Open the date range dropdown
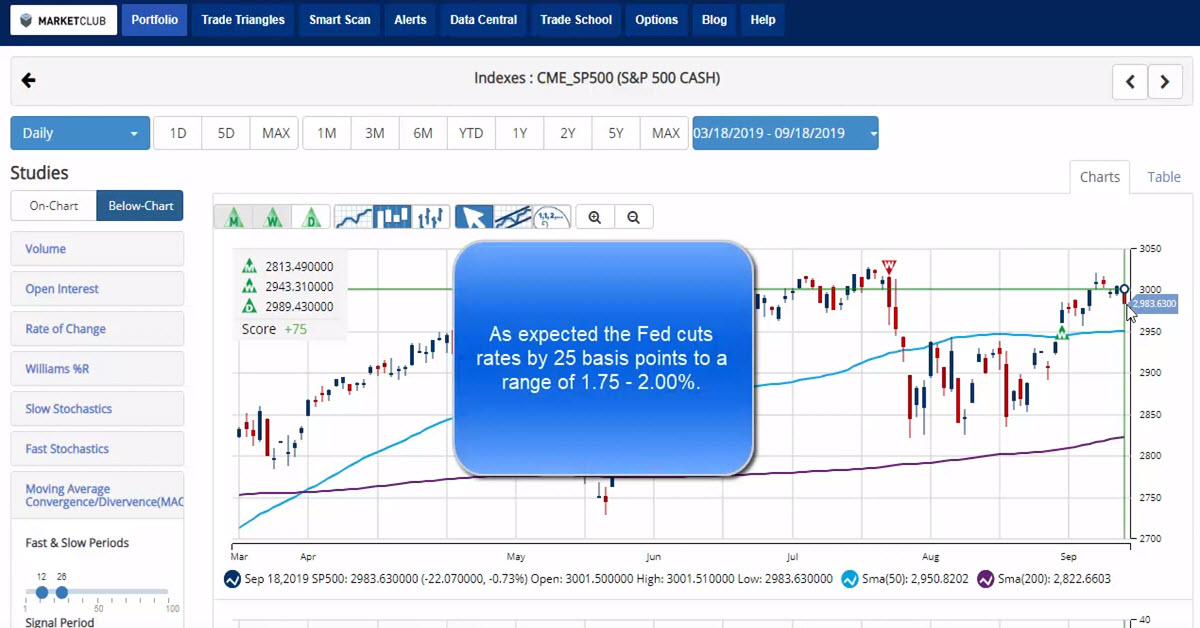The height and width of the screenshot is (628, 1200). pyautogui.click(x=785, y=133)
